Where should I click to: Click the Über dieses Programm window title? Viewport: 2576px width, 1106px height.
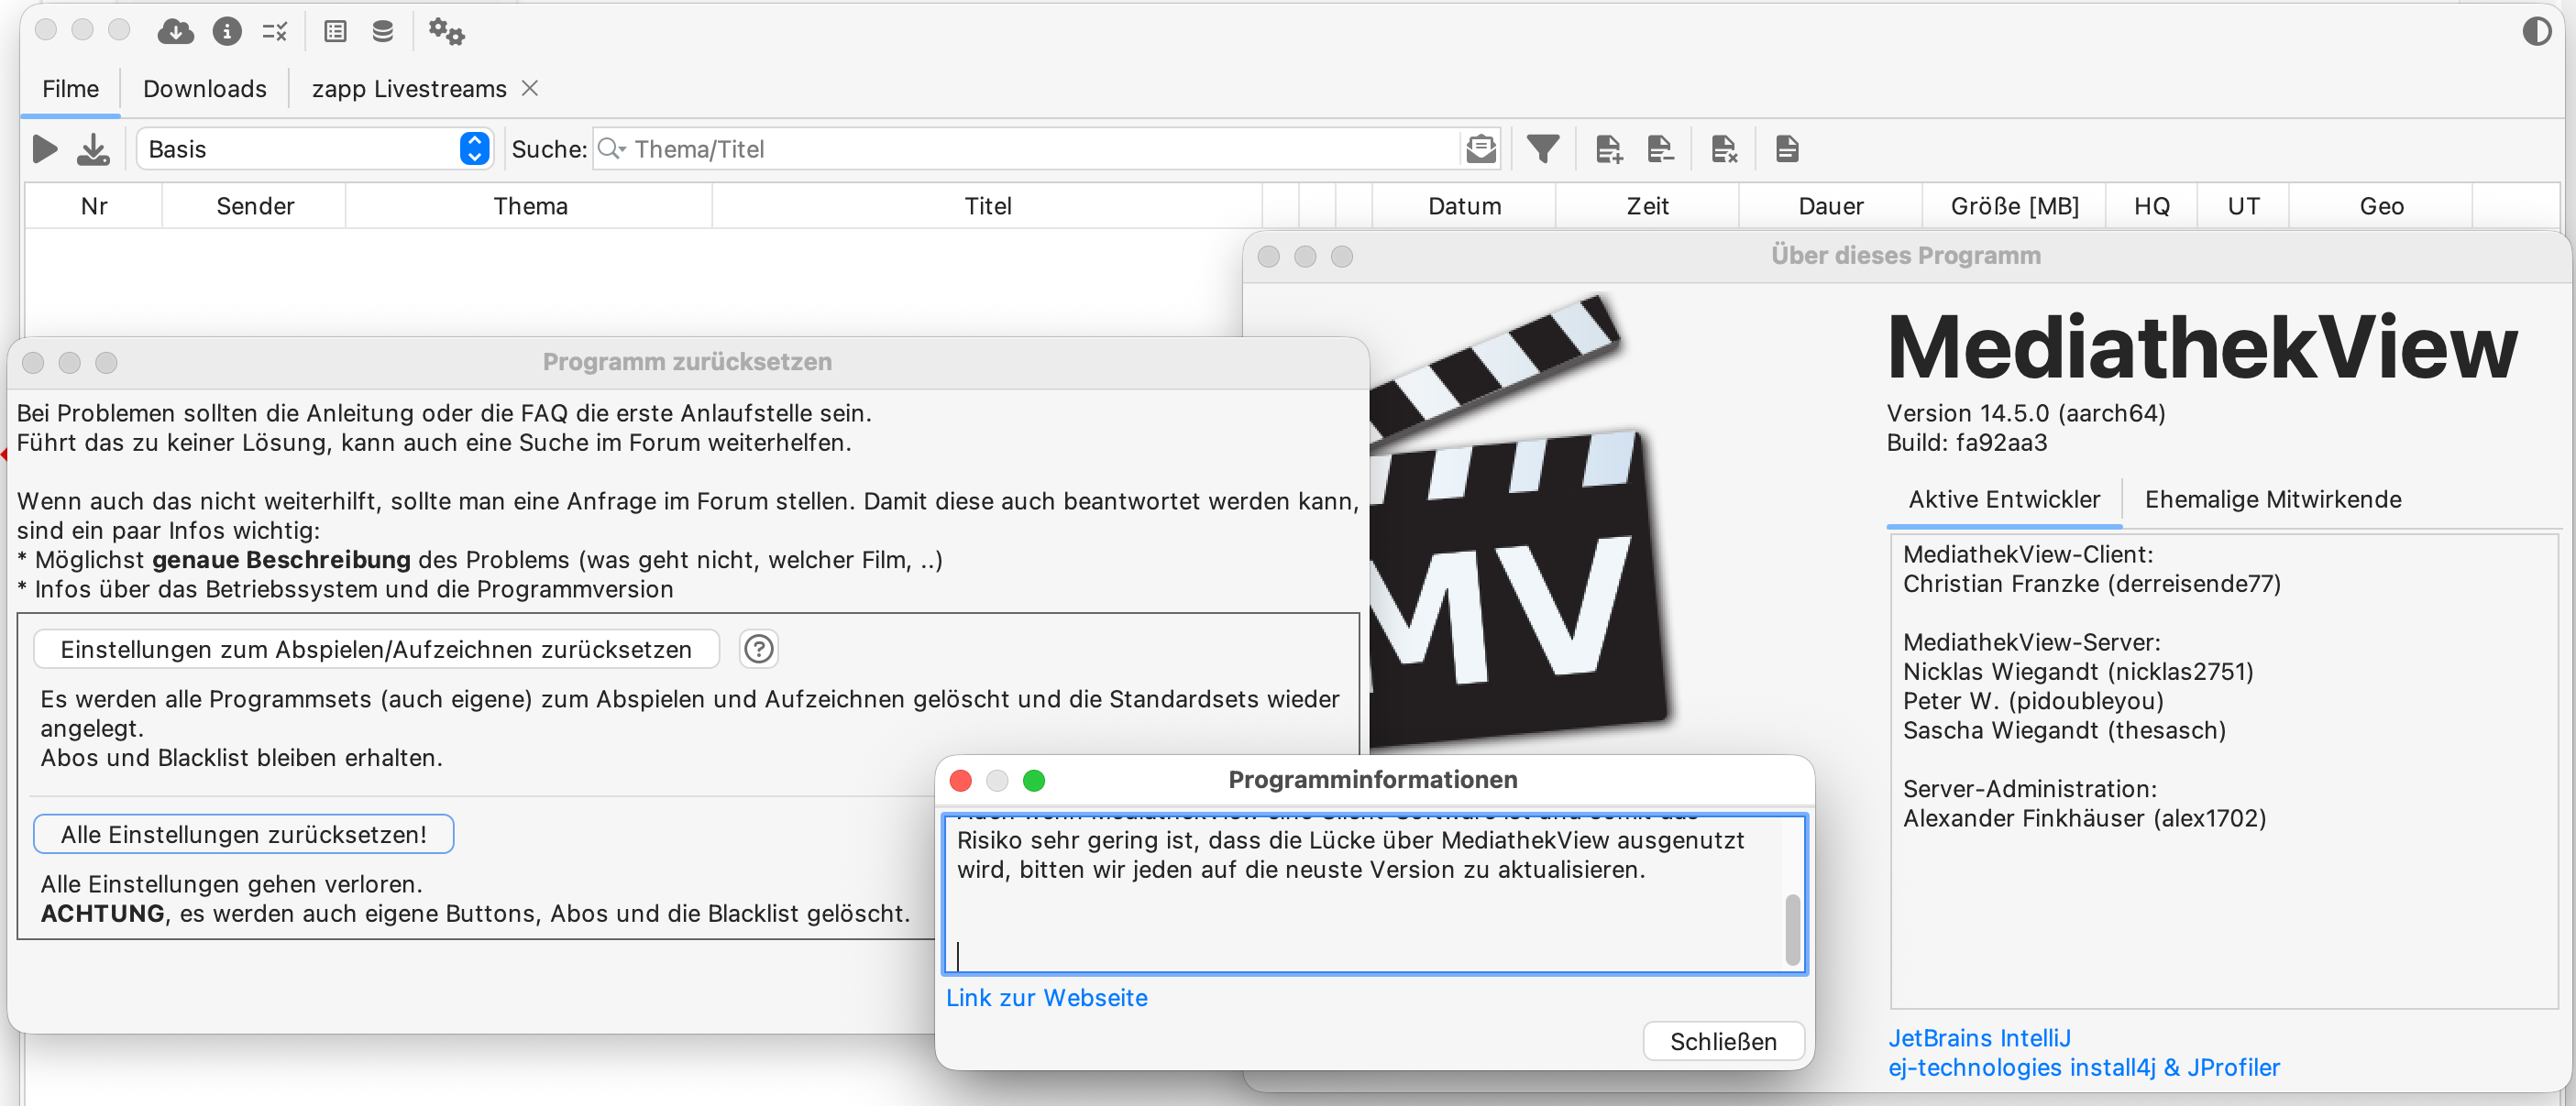coord(1906,255)
